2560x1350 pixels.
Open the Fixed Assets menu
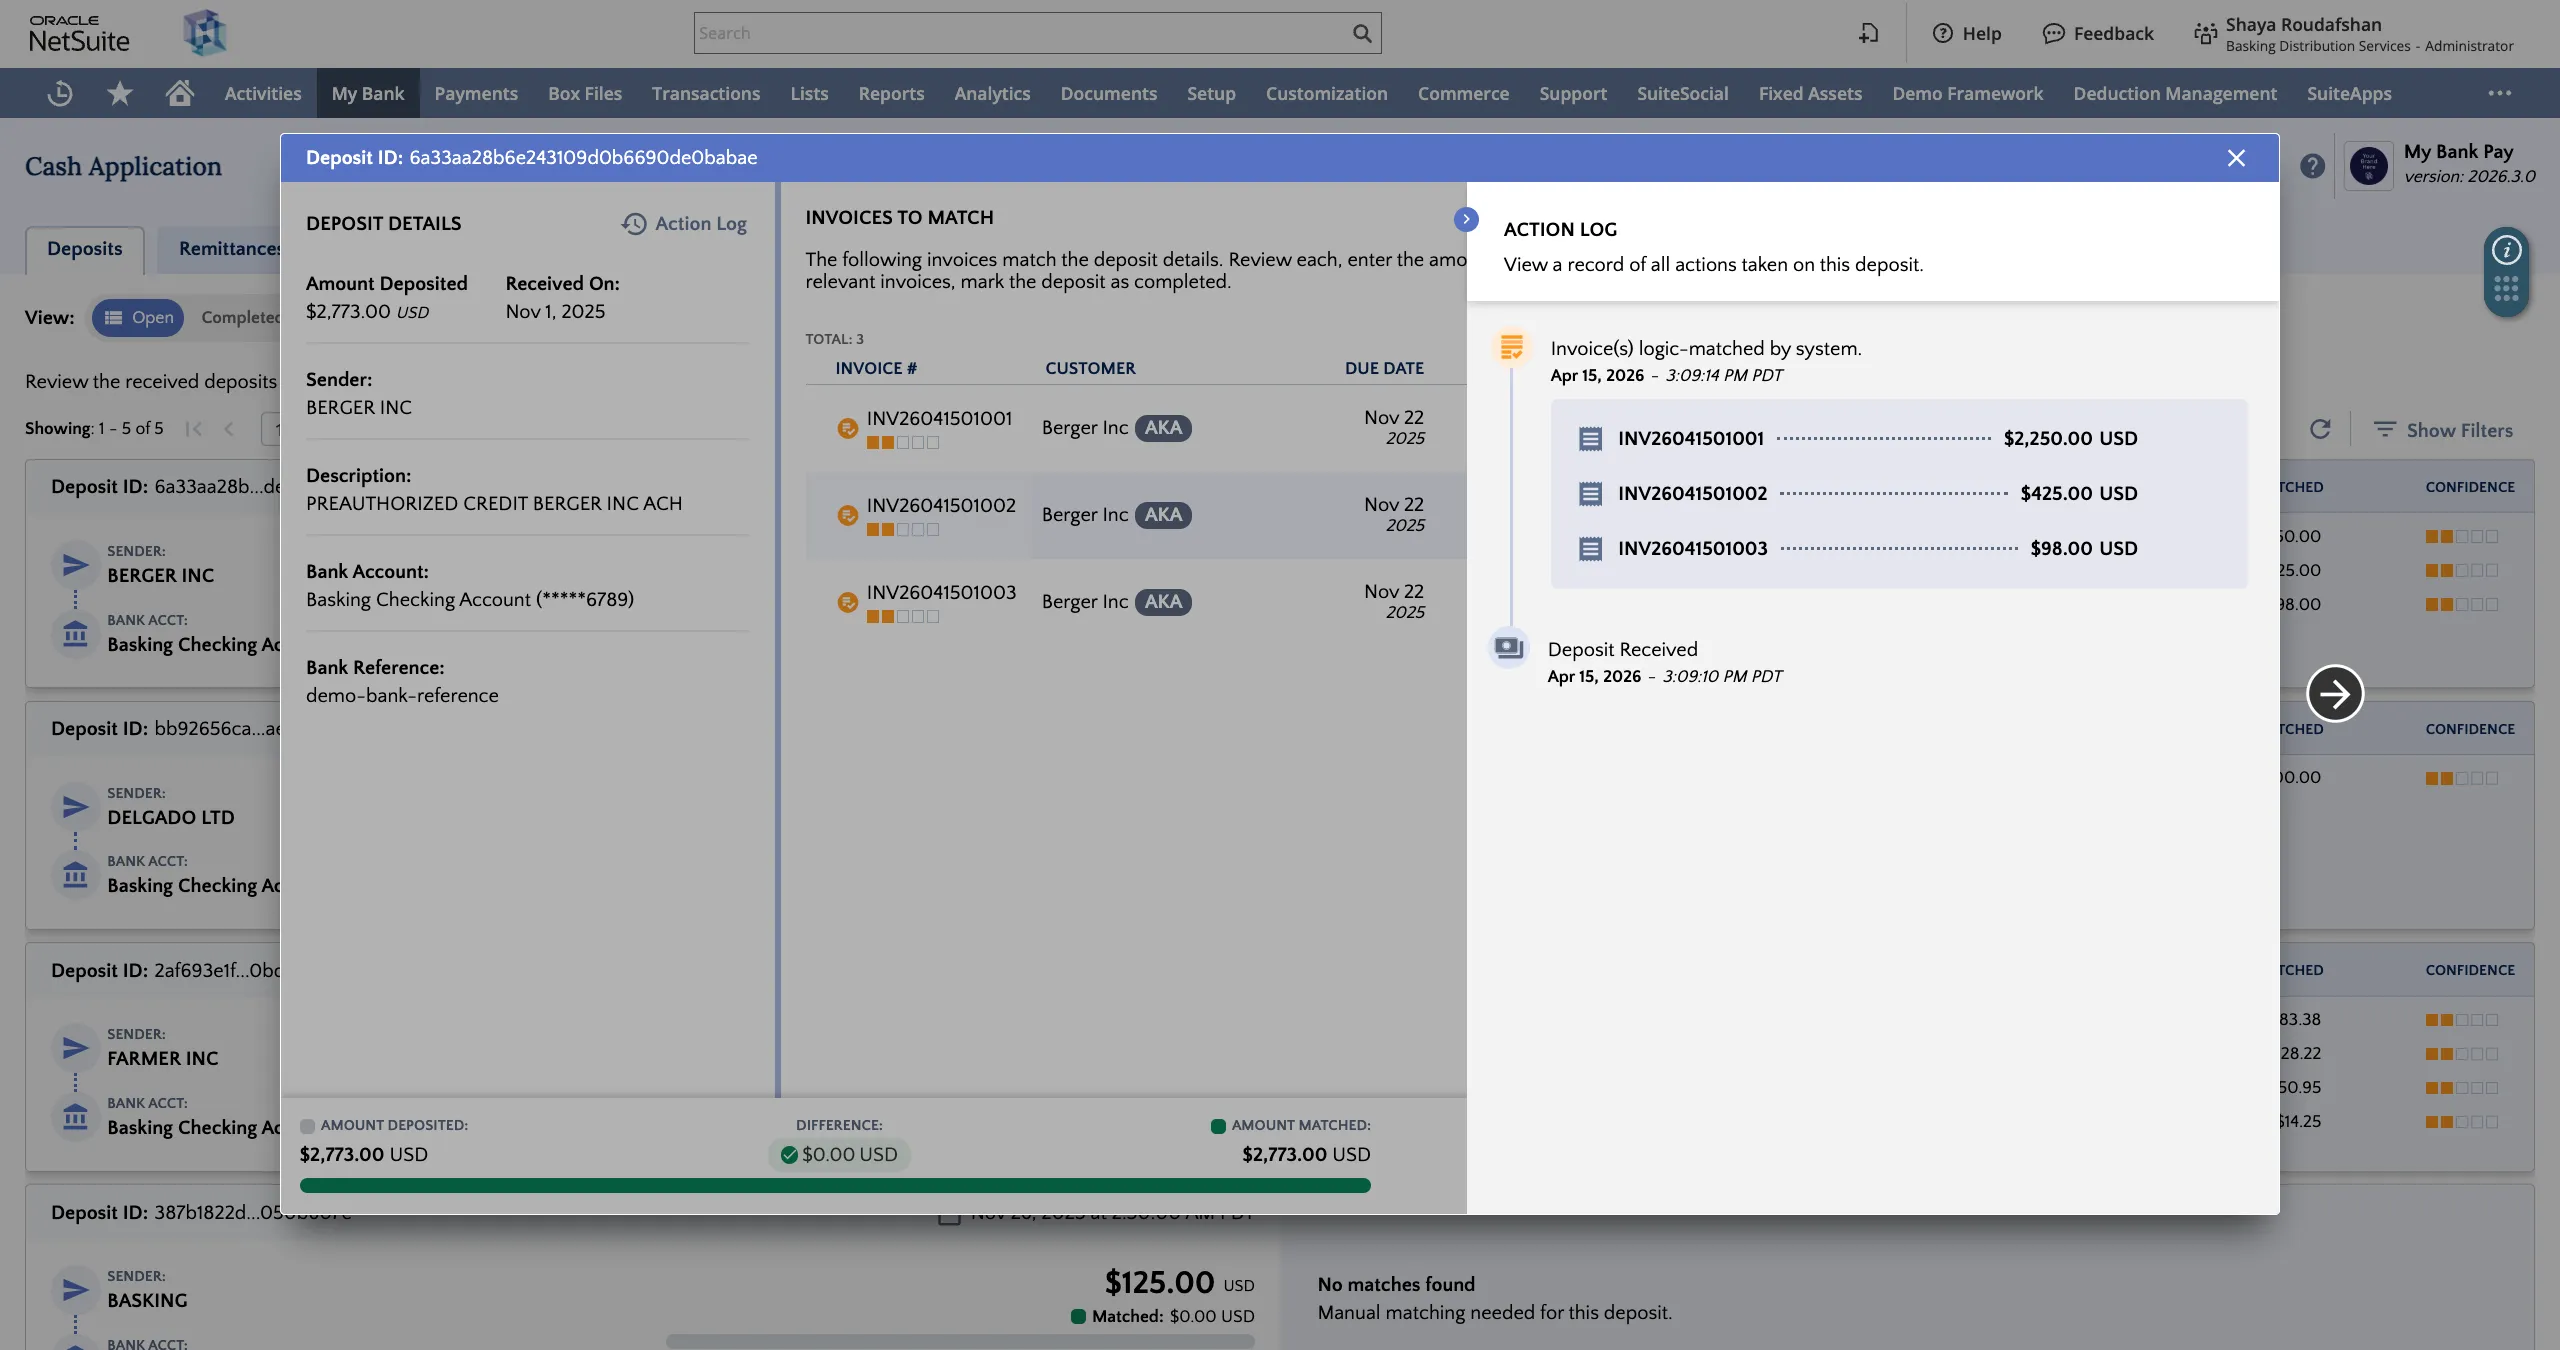coord(1810,93)
